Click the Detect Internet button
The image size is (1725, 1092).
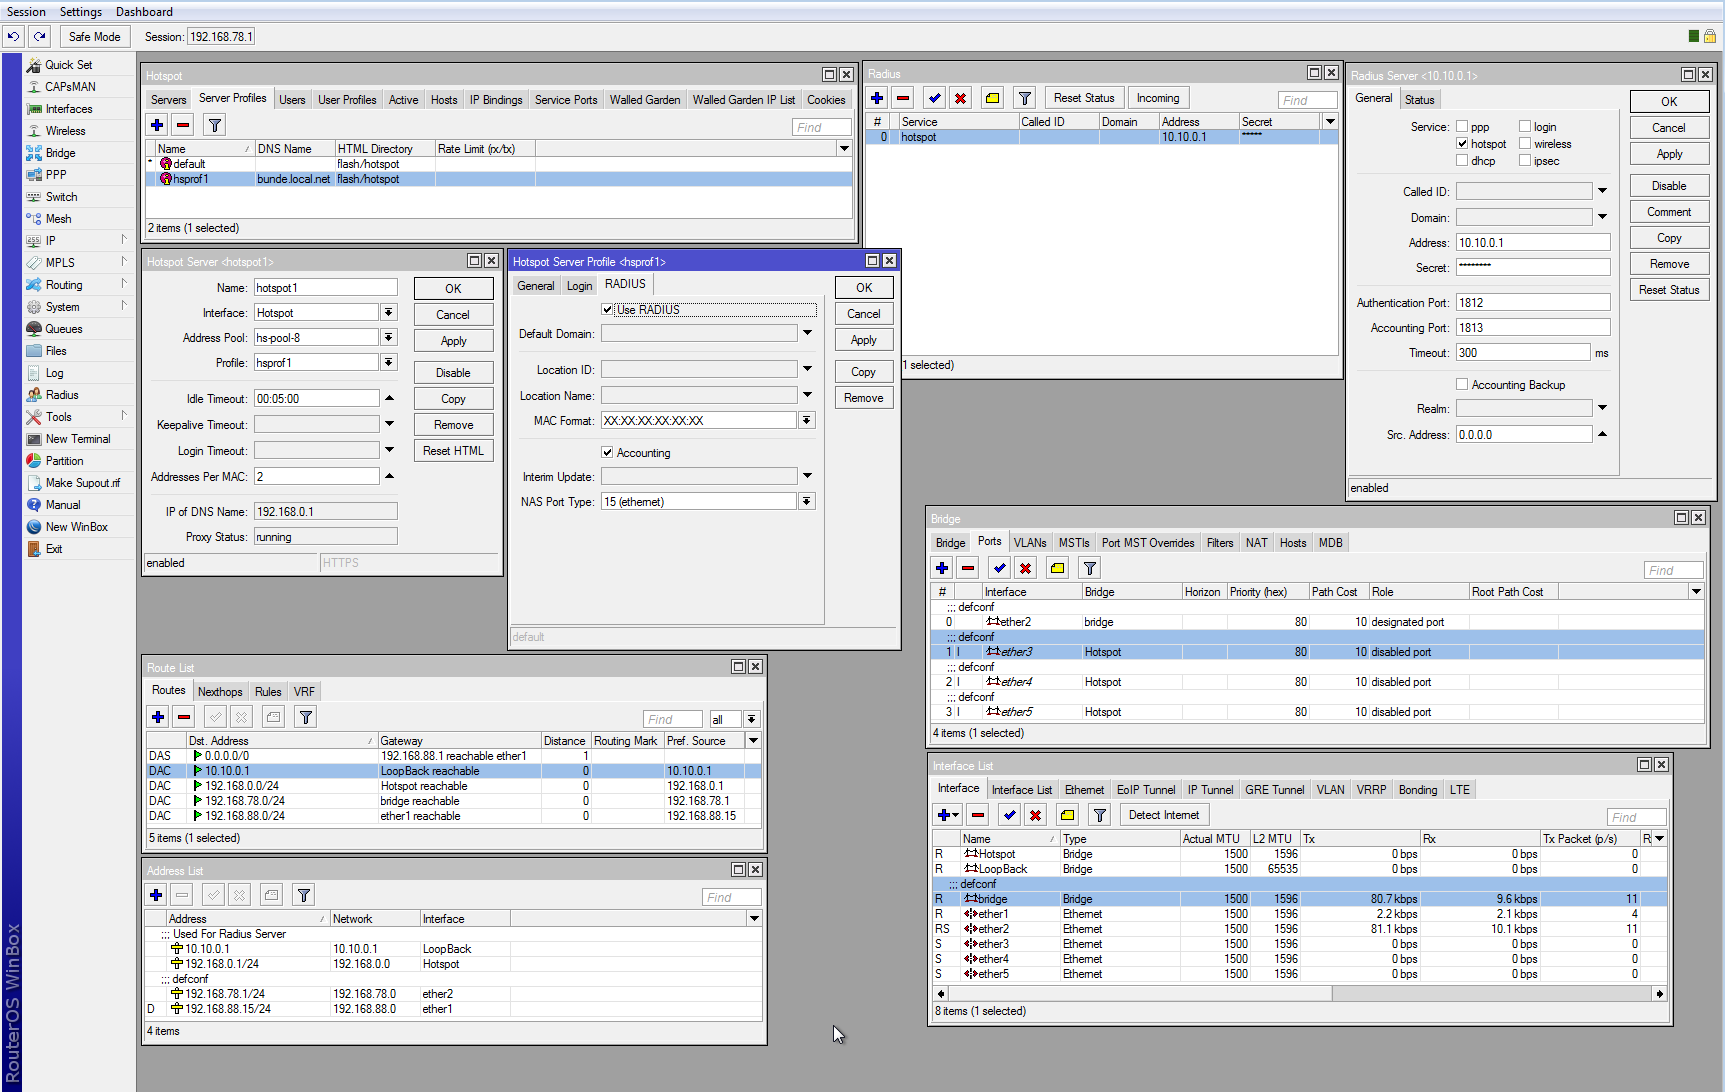[1163, 814]
